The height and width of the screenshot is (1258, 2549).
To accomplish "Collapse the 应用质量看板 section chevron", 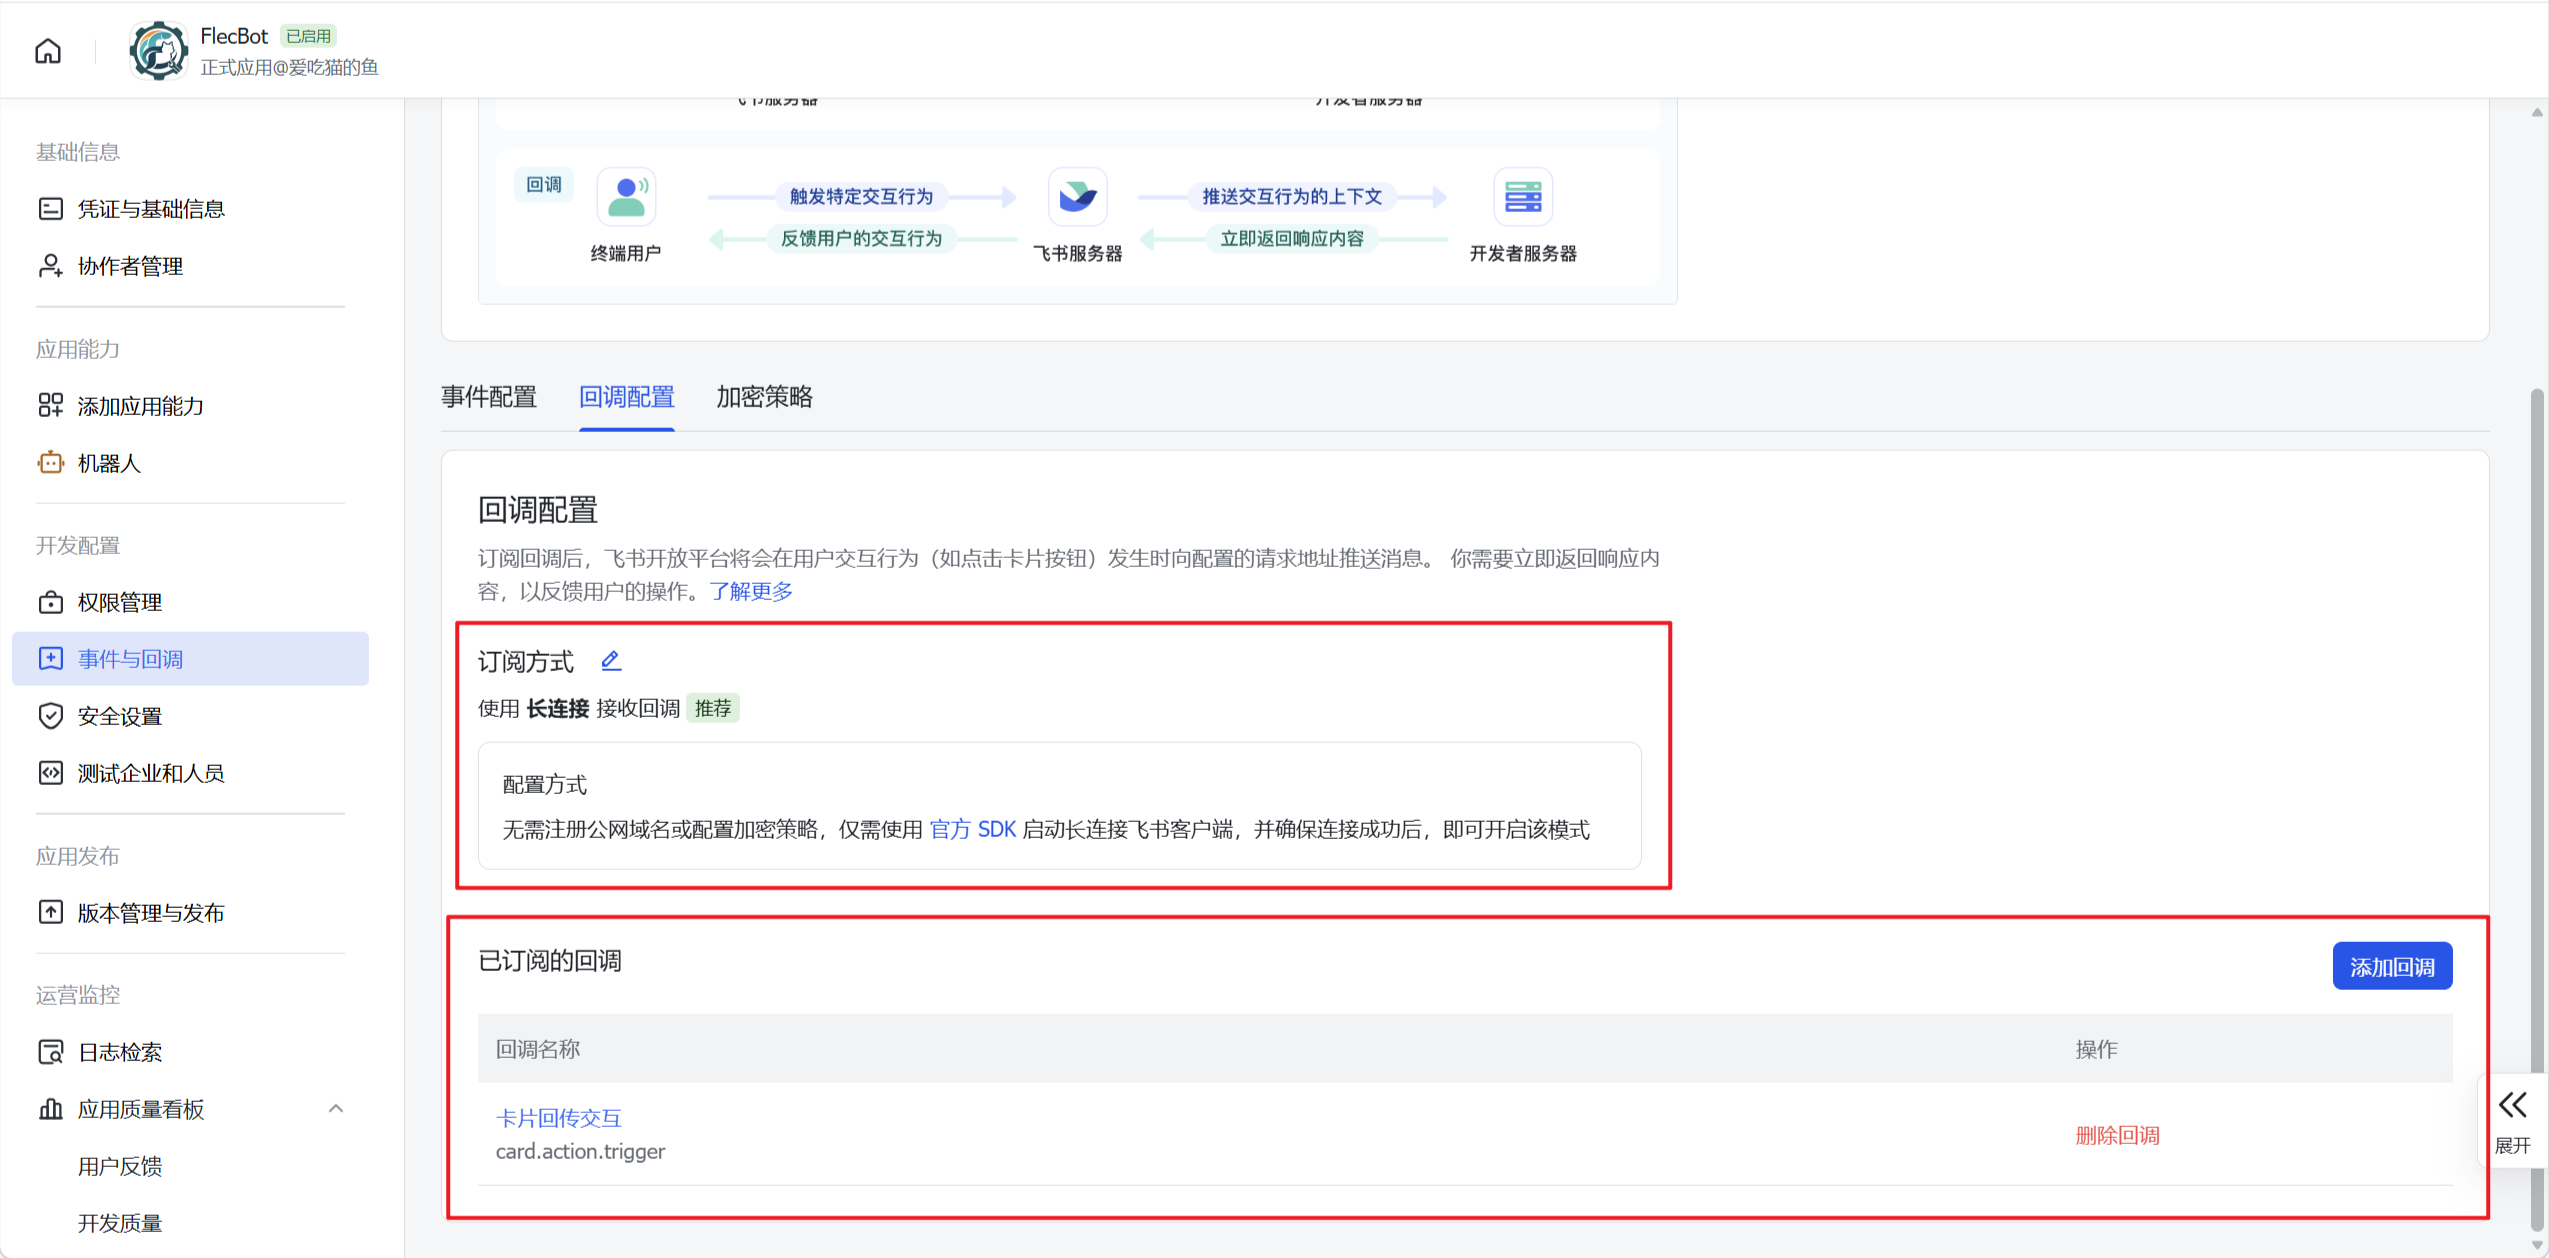I will point(336,1109).
